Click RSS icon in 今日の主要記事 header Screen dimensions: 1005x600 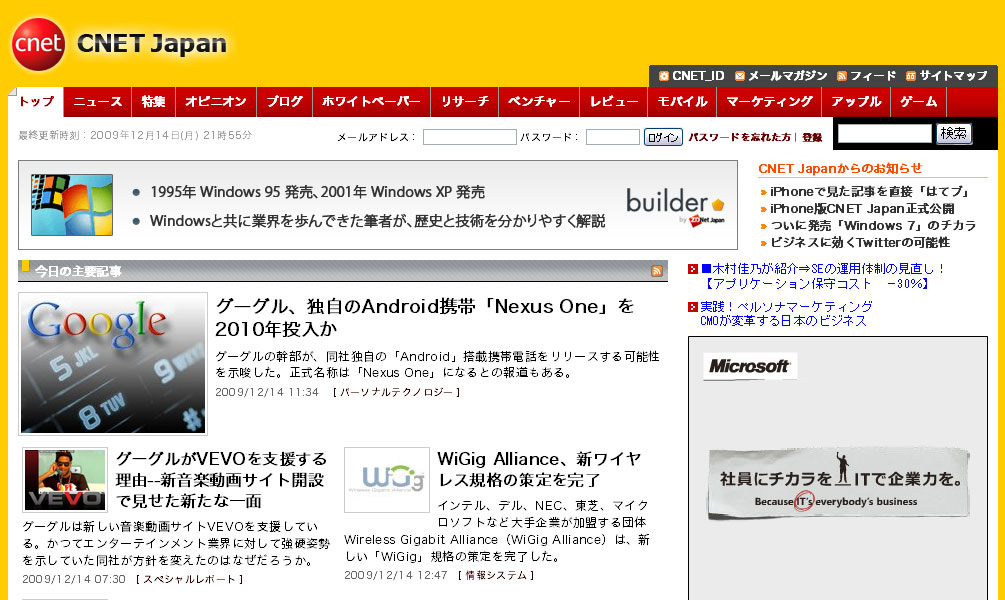pyautogui.click(x=657, y=271)
